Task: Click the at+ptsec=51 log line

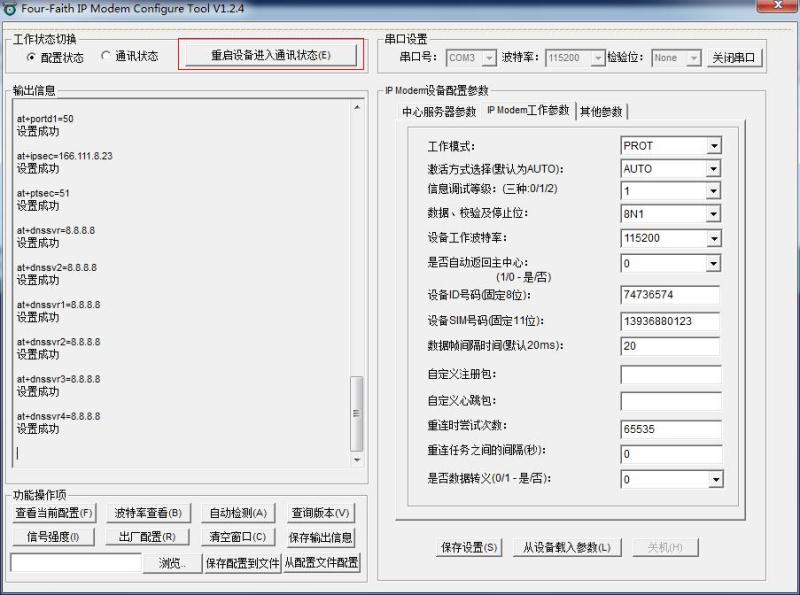Action: 43,193
